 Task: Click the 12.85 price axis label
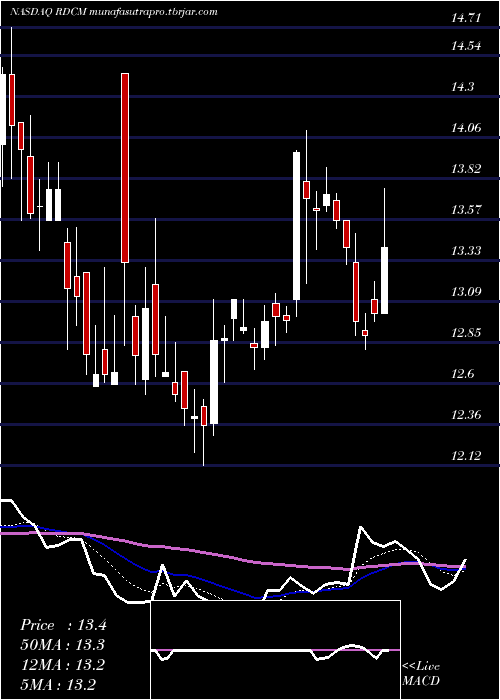[466, 333]
